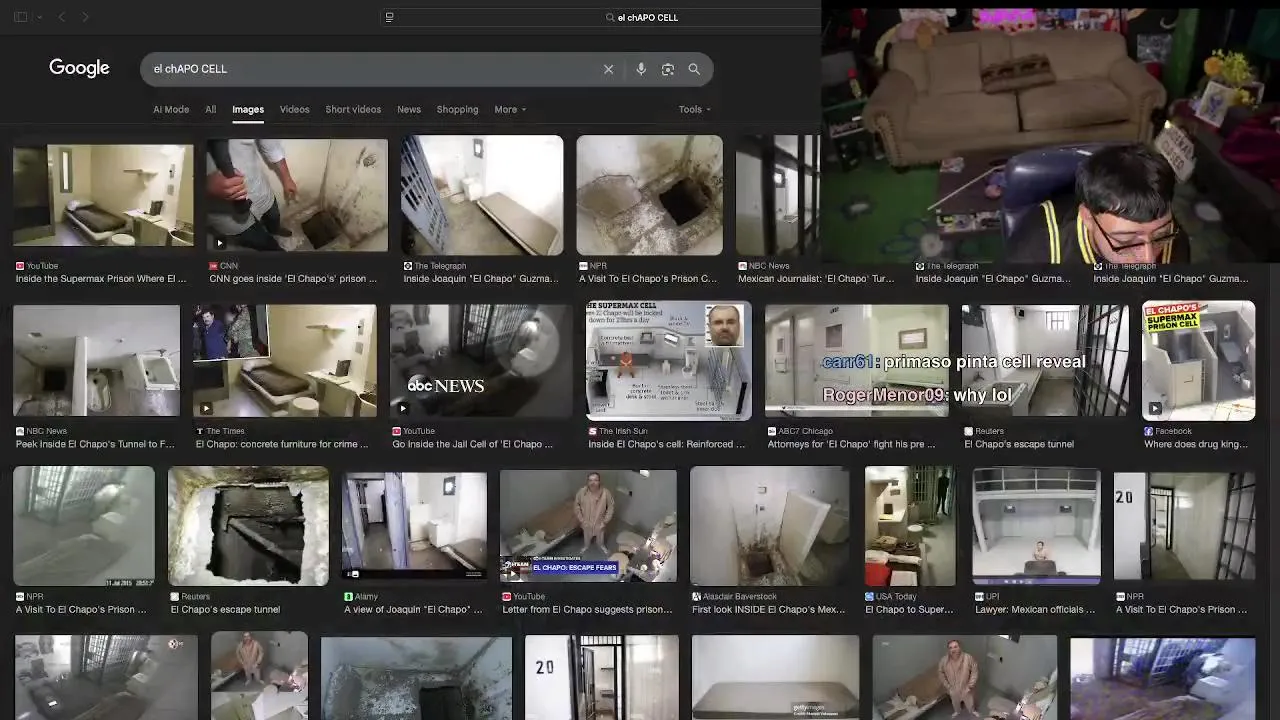Click 'Inside El Chapo's cell: Reinforced ...' link
The width and height of the screenshot is (1280, 720).
[667, 444]
